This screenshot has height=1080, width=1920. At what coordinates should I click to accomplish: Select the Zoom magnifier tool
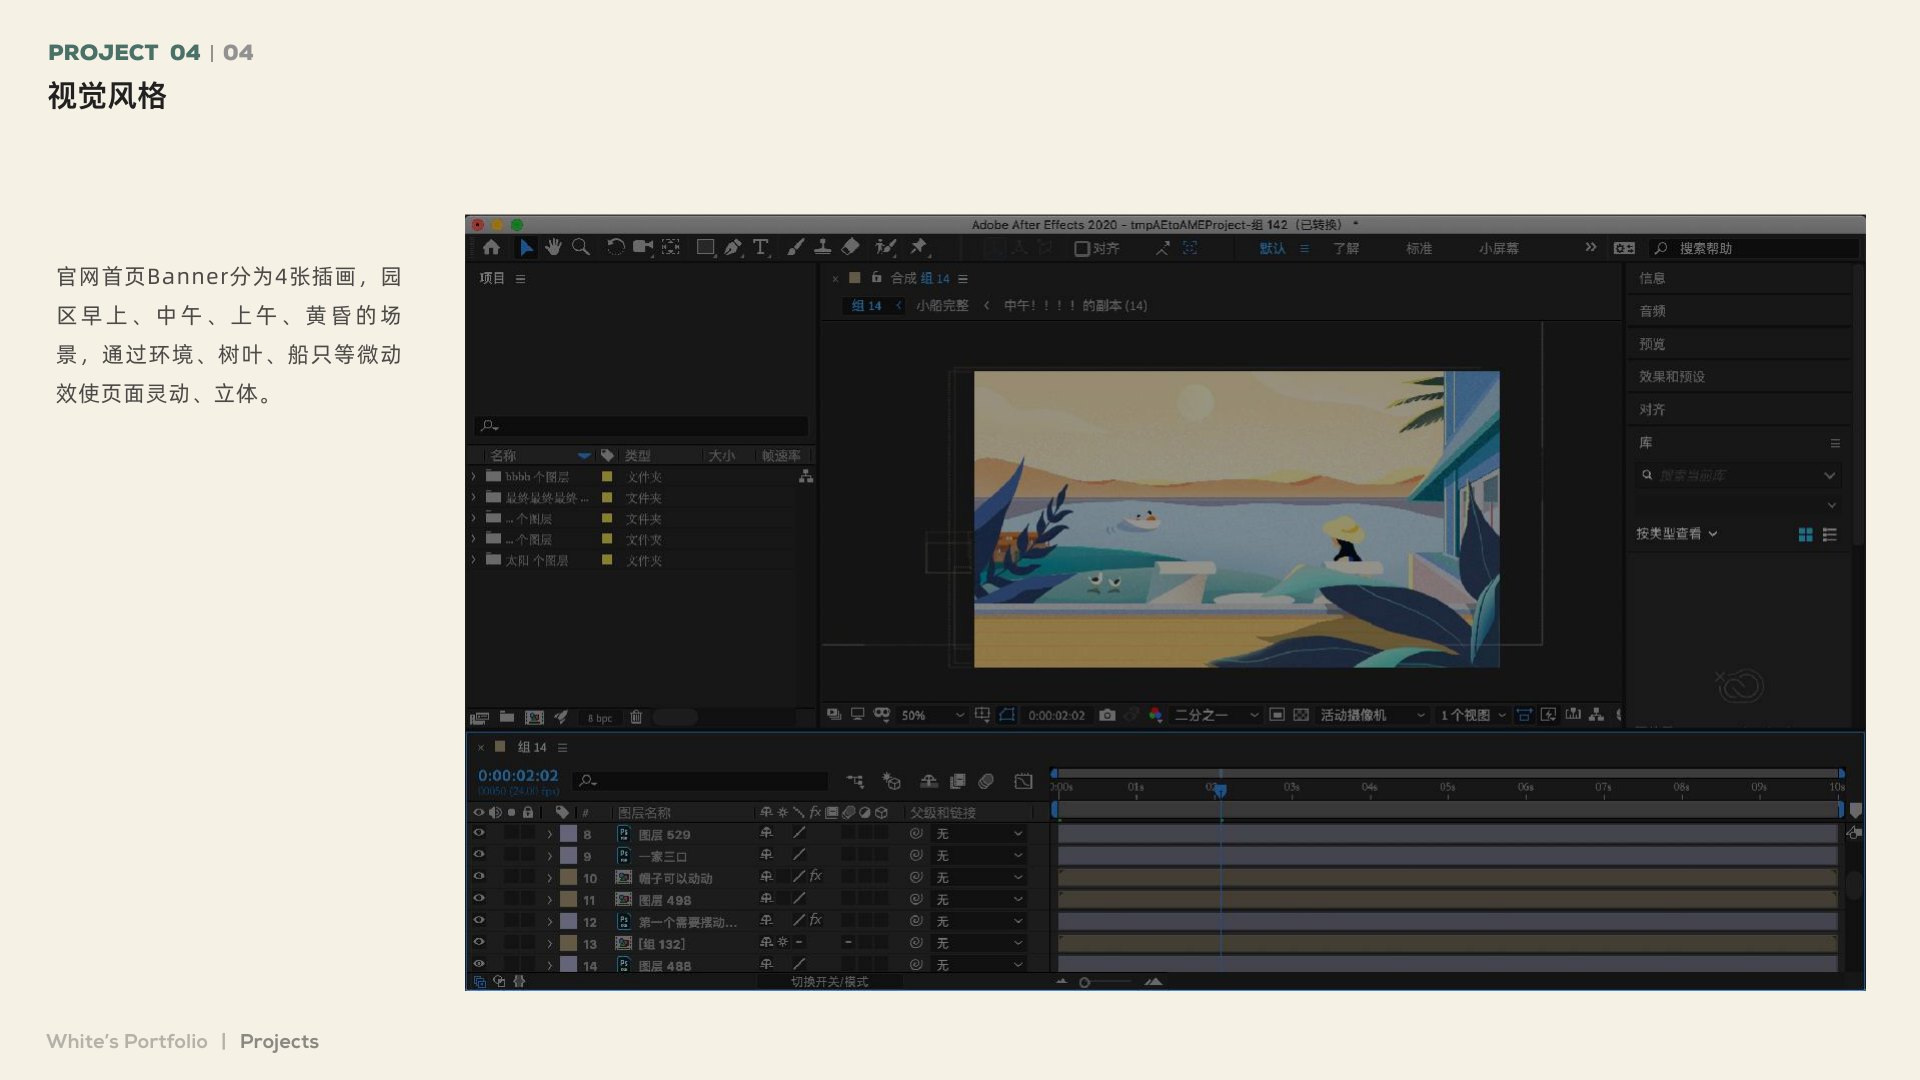click(x=580, y=247)
